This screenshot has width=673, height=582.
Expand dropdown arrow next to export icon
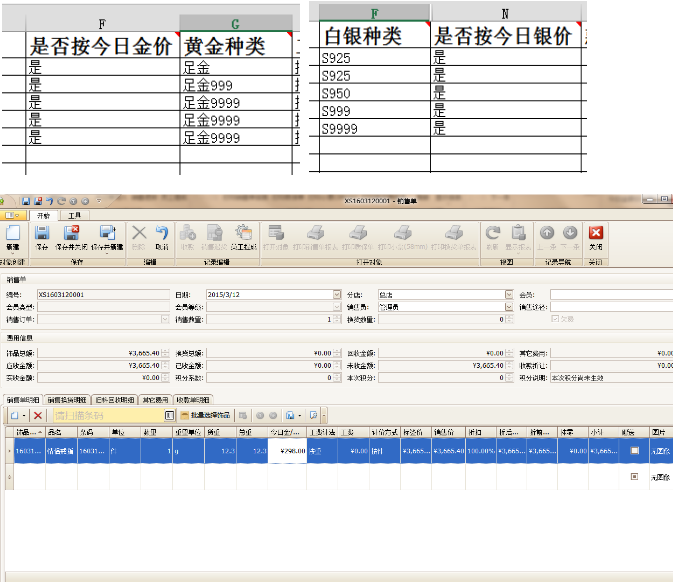coord(300,415)
